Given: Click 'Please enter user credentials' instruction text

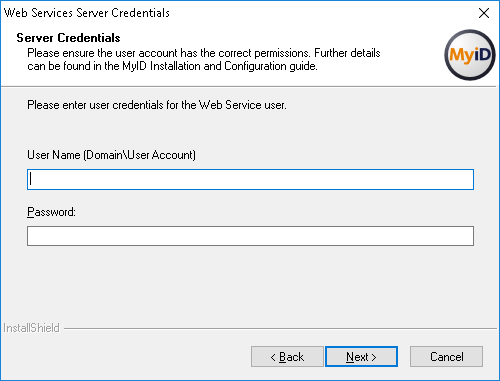Looking at the screenshot, I should tap(157, 105).
